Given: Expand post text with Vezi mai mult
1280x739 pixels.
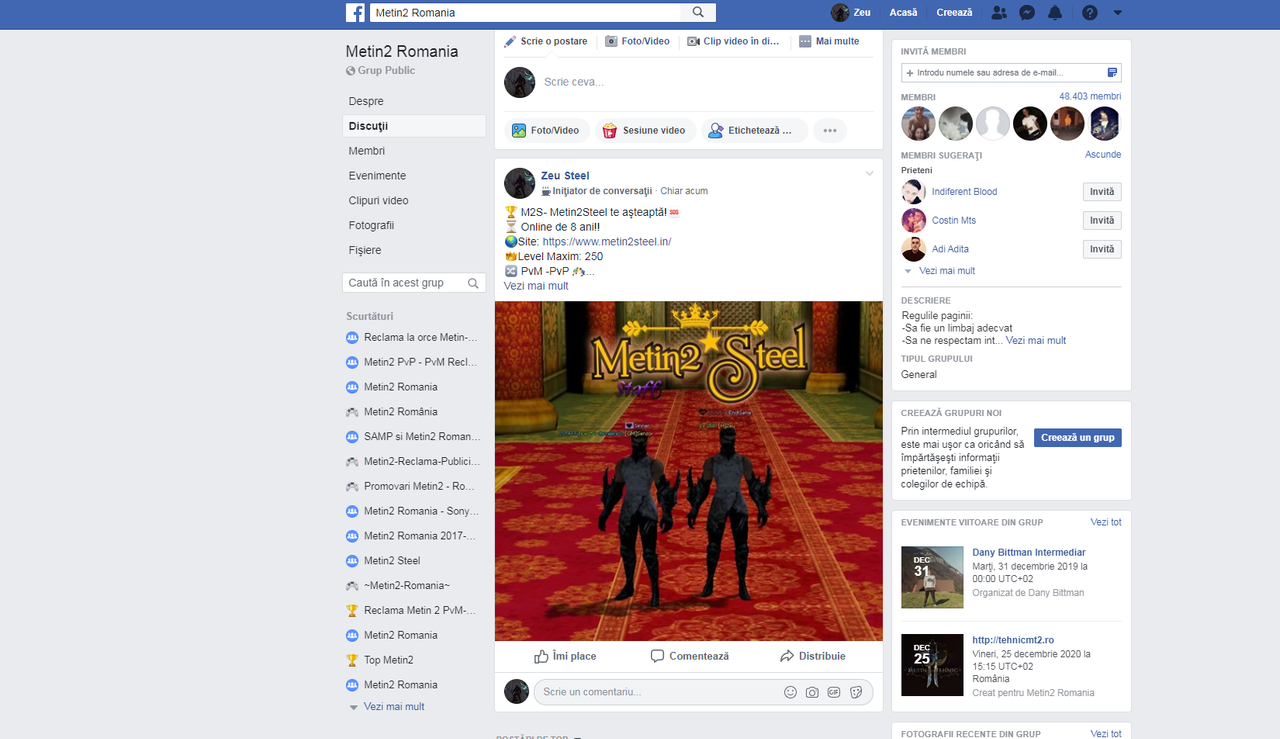Looking at the screenshot, I should (x=536, y=286).
